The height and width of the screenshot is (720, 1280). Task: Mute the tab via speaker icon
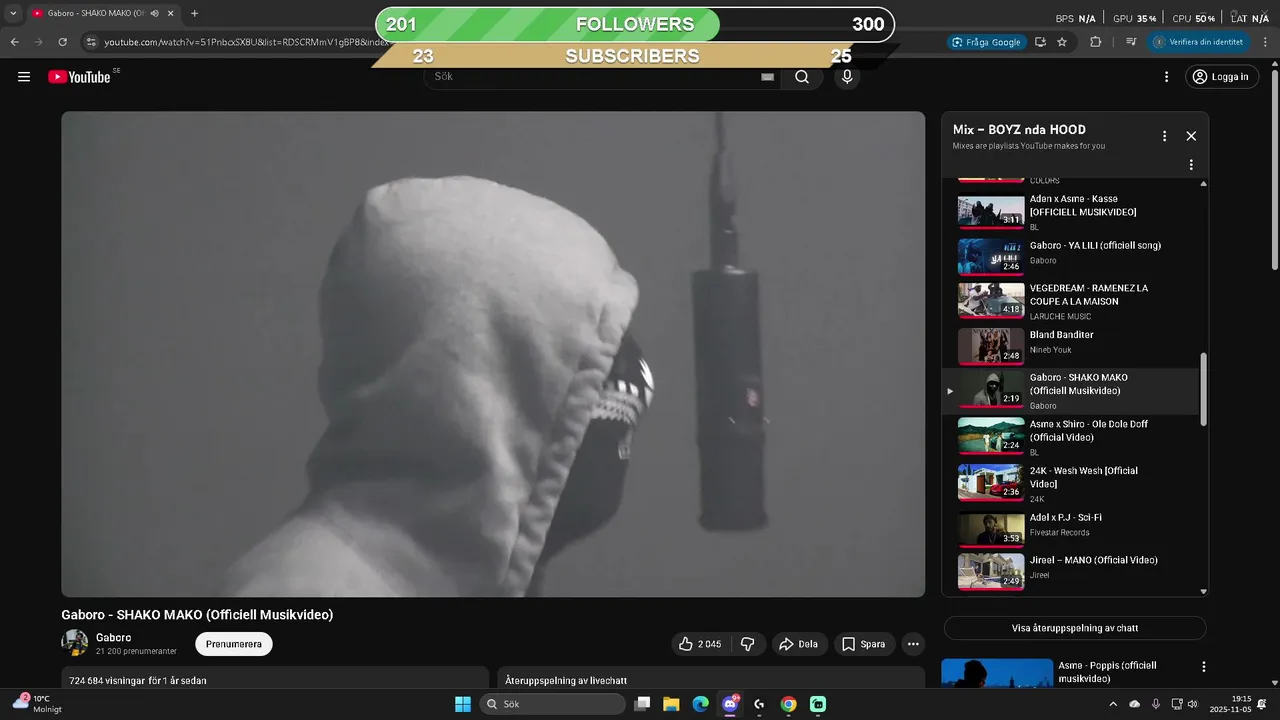click(154, 14)
